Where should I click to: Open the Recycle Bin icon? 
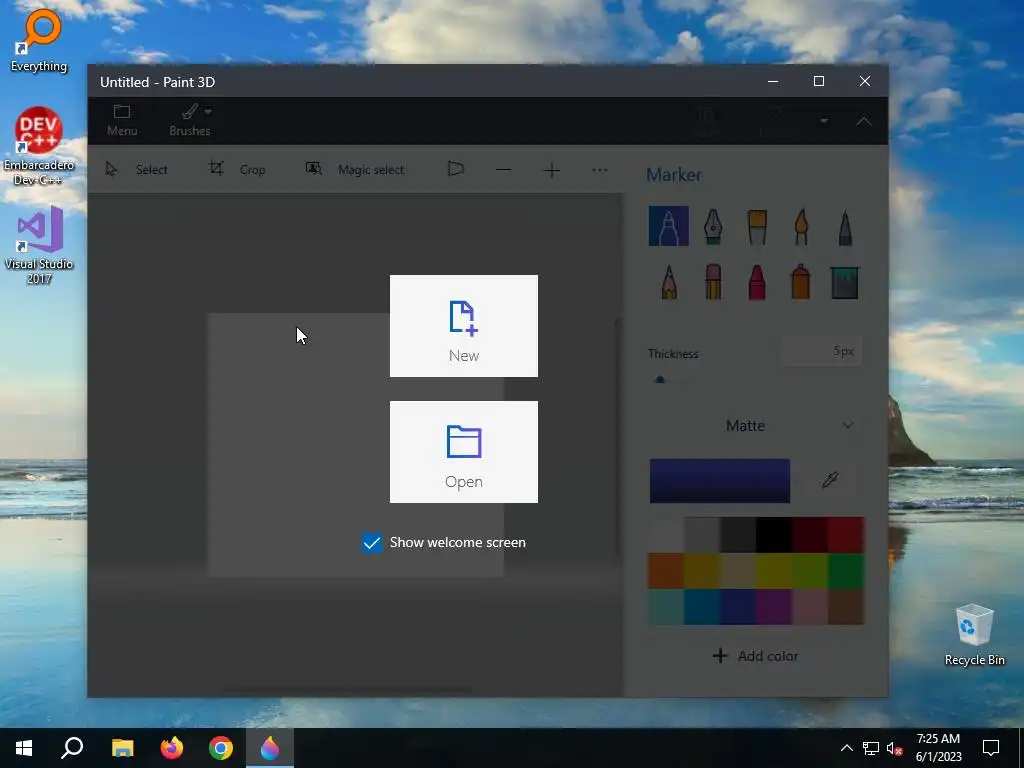tap(974, 635)
